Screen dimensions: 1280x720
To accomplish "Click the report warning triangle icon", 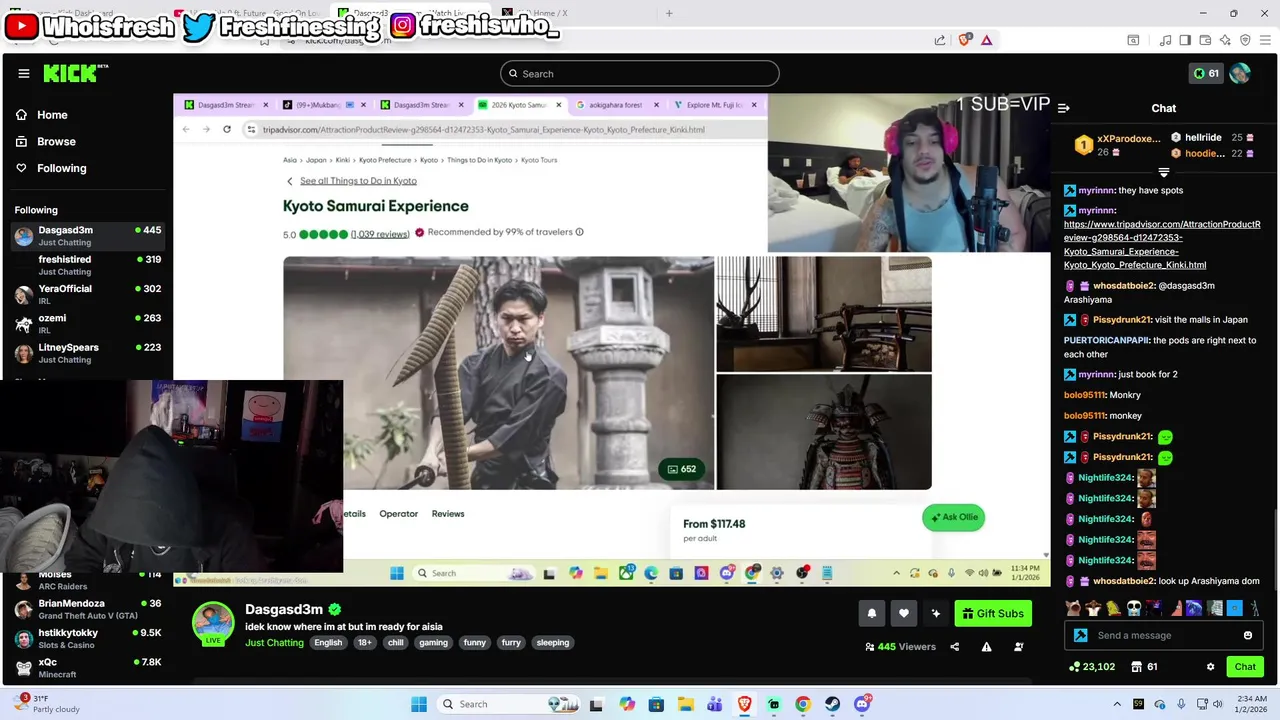I will click(x=986, y=647).
